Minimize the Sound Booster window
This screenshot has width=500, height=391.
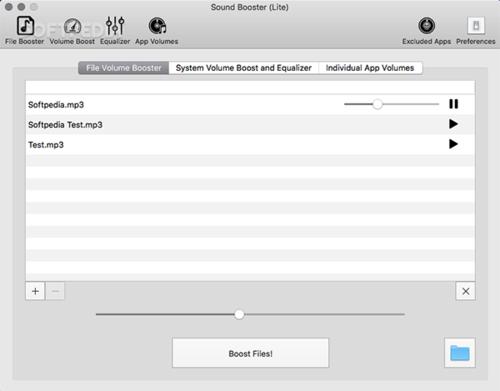21,7
